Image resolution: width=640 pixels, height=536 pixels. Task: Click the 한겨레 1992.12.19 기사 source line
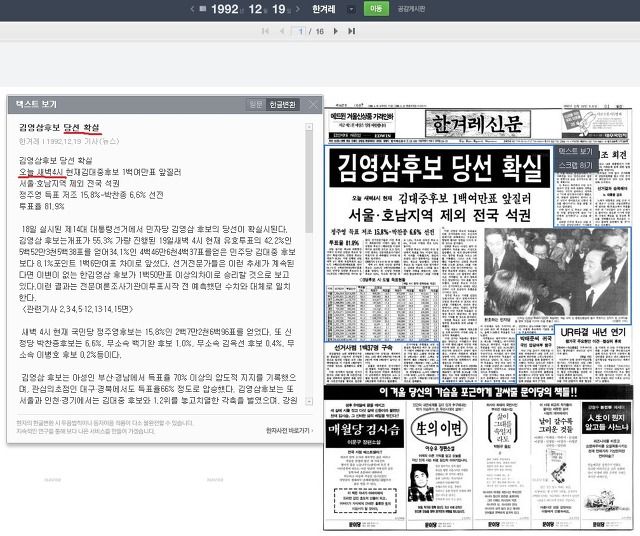[x=69, y=141]
